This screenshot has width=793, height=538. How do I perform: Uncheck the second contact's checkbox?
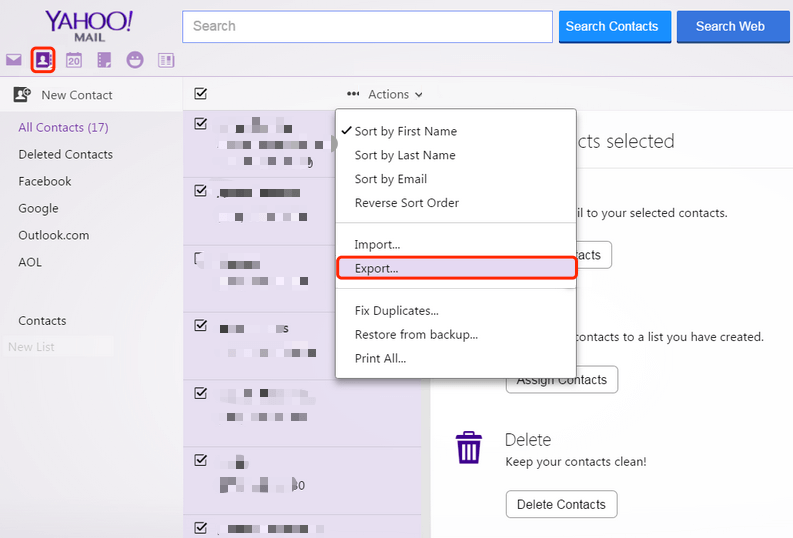201,191
